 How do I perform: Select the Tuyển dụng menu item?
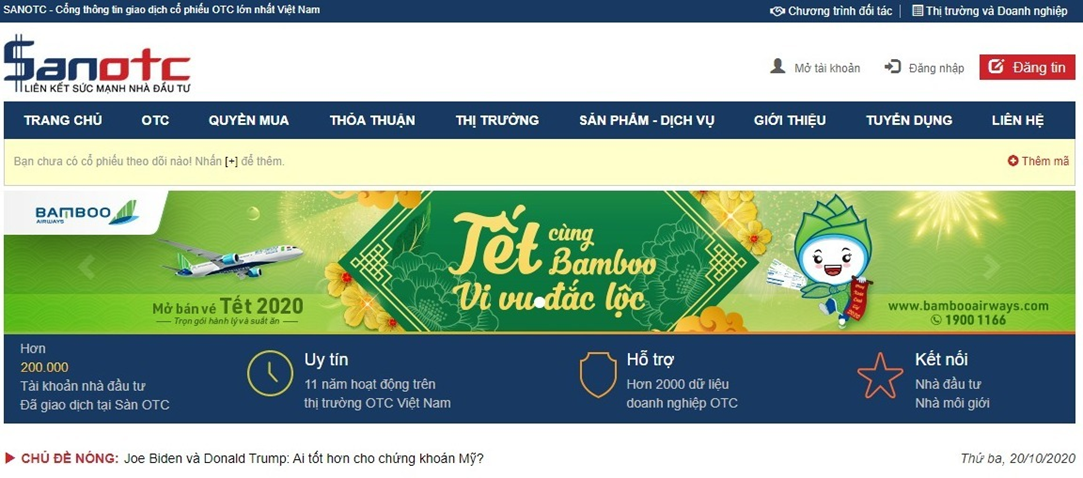coord(909,120)
